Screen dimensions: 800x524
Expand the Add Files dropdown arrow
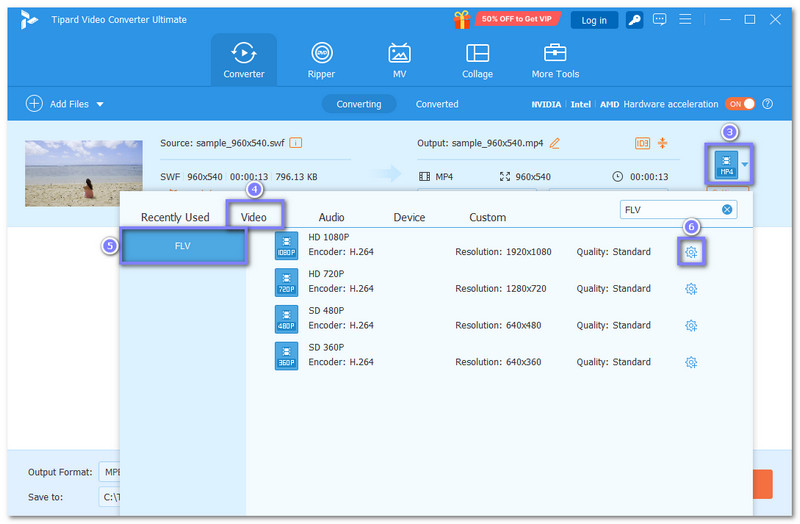(100, 104)
